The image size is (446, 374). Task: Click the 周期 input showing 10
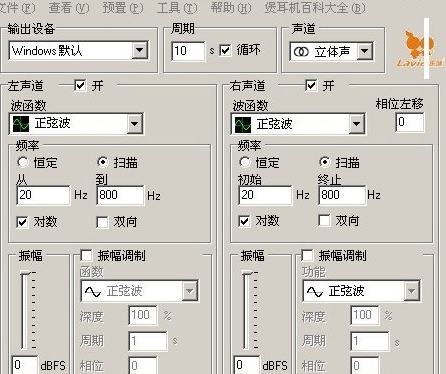coord(188,51)
